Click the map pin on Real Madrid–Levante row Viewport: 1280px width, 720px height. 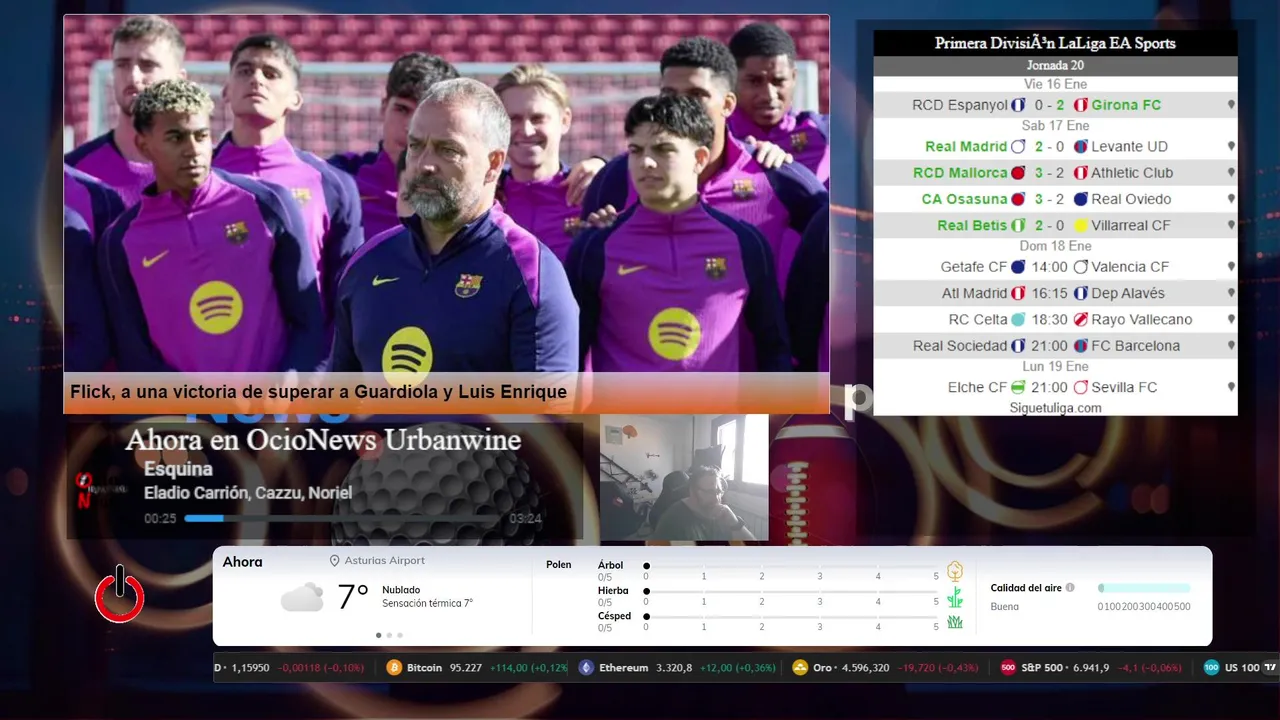(x=1231, y=146)
